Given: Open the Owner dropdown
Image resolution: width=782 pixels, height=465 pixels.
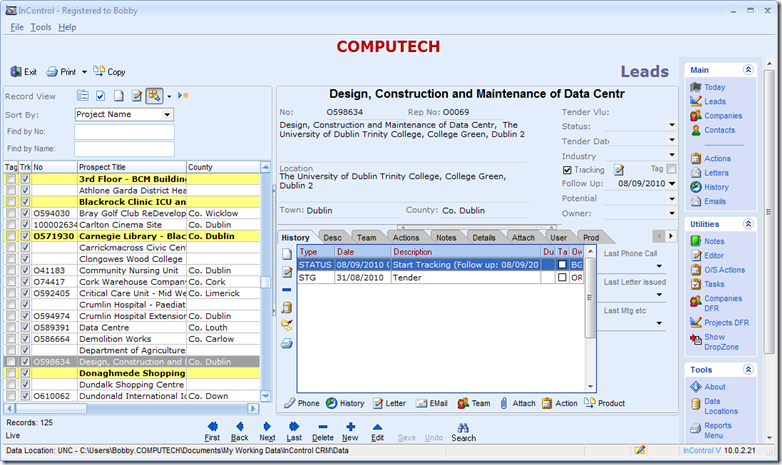Looking at the screenshot, I should (x=672, y=214).
